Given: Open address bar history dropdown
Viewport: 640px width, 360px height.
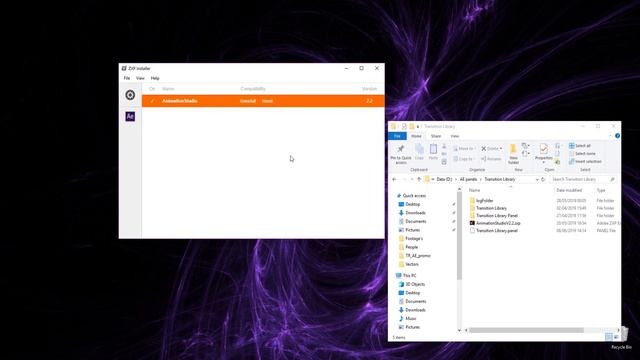Looking at the screenshot, I should tap(537, 179).
